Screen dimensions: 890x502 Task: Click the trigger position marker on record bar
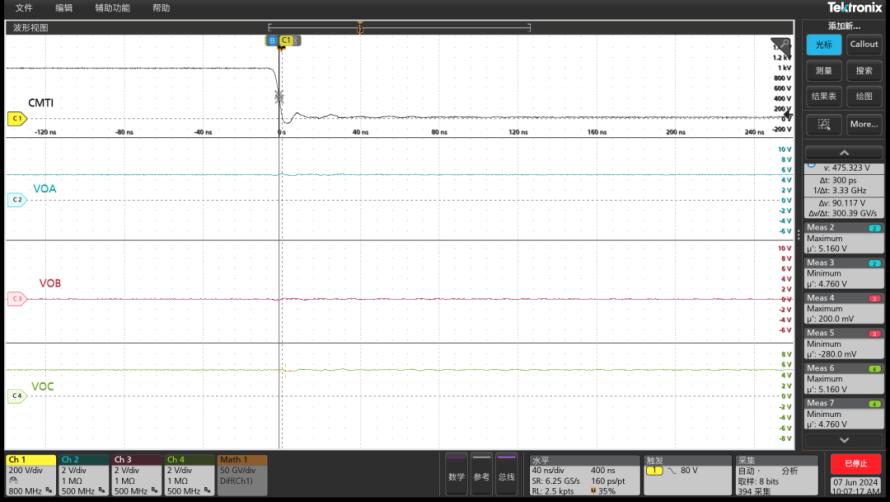point(360,27)
